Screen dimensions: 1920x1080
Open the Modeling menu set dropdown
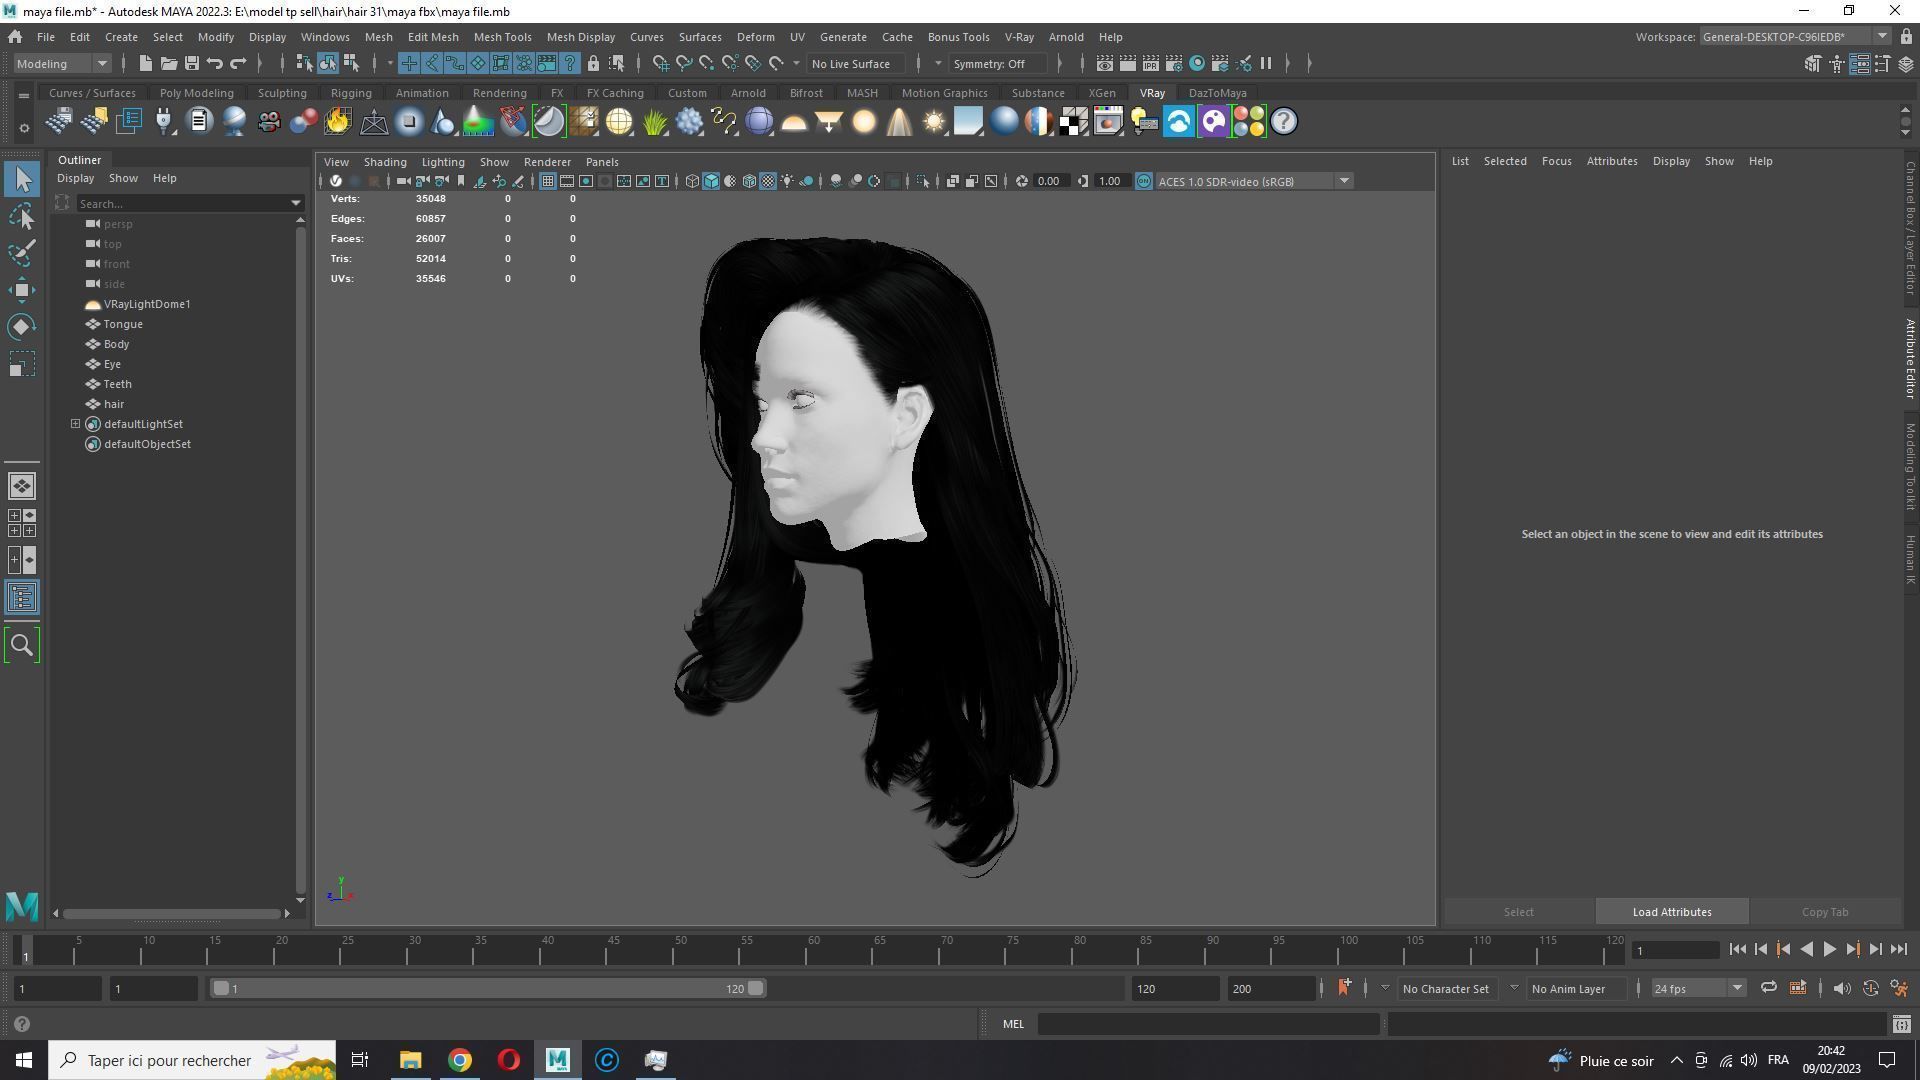coord(62,63)
